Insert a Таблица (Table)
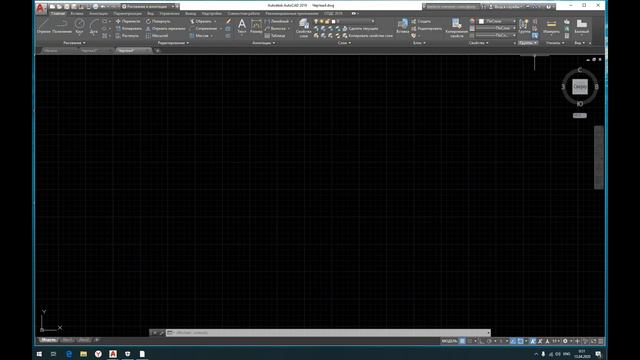 click(x=275, y=36)
